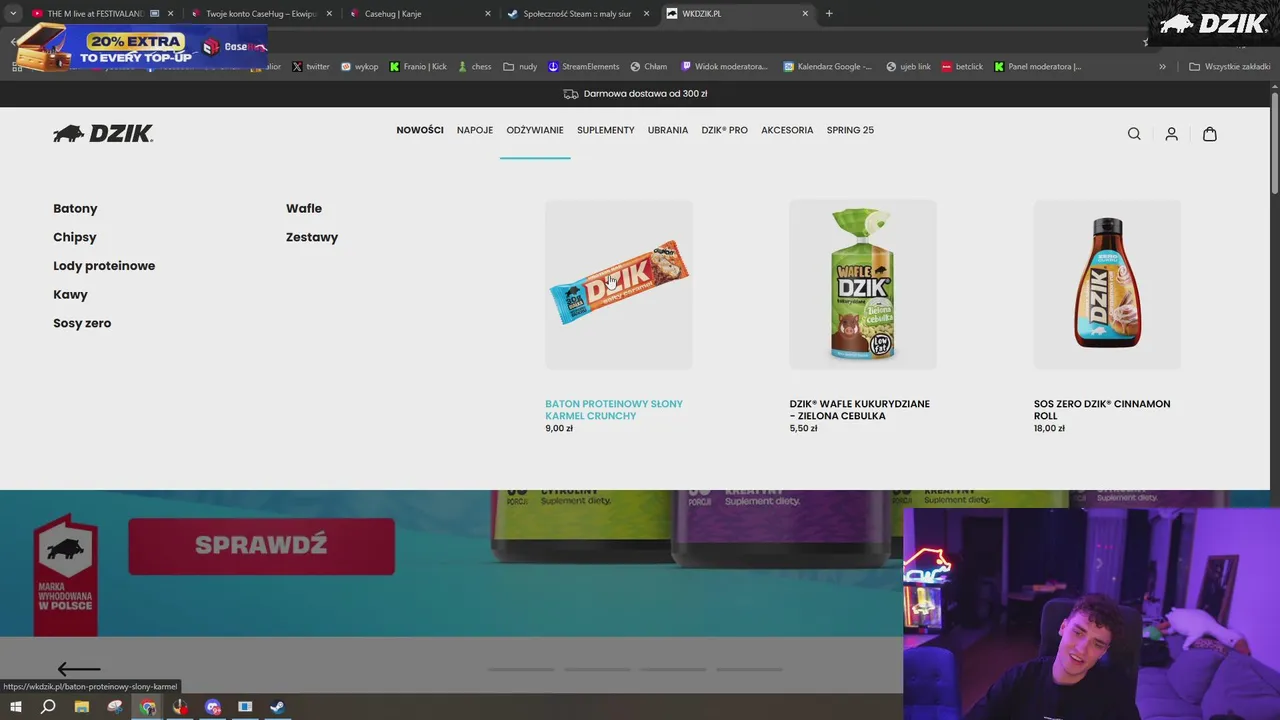Open the NOWOŚCI menu
Image resolution: width=1280 pixels, height=720 pixels.
pos(420,130)
